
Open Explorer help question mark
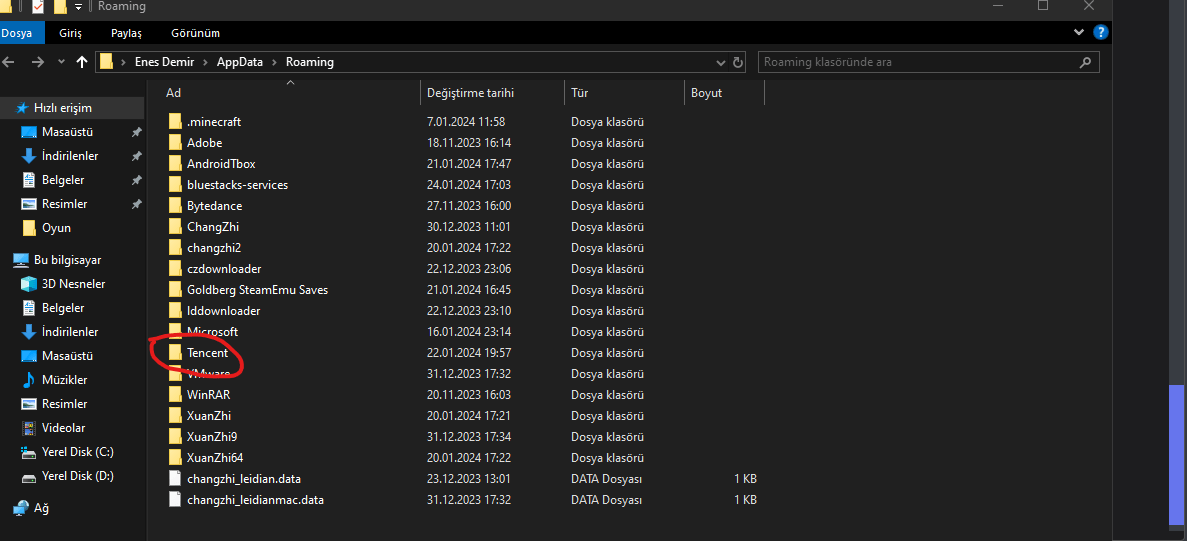[x=1101, y=33]
